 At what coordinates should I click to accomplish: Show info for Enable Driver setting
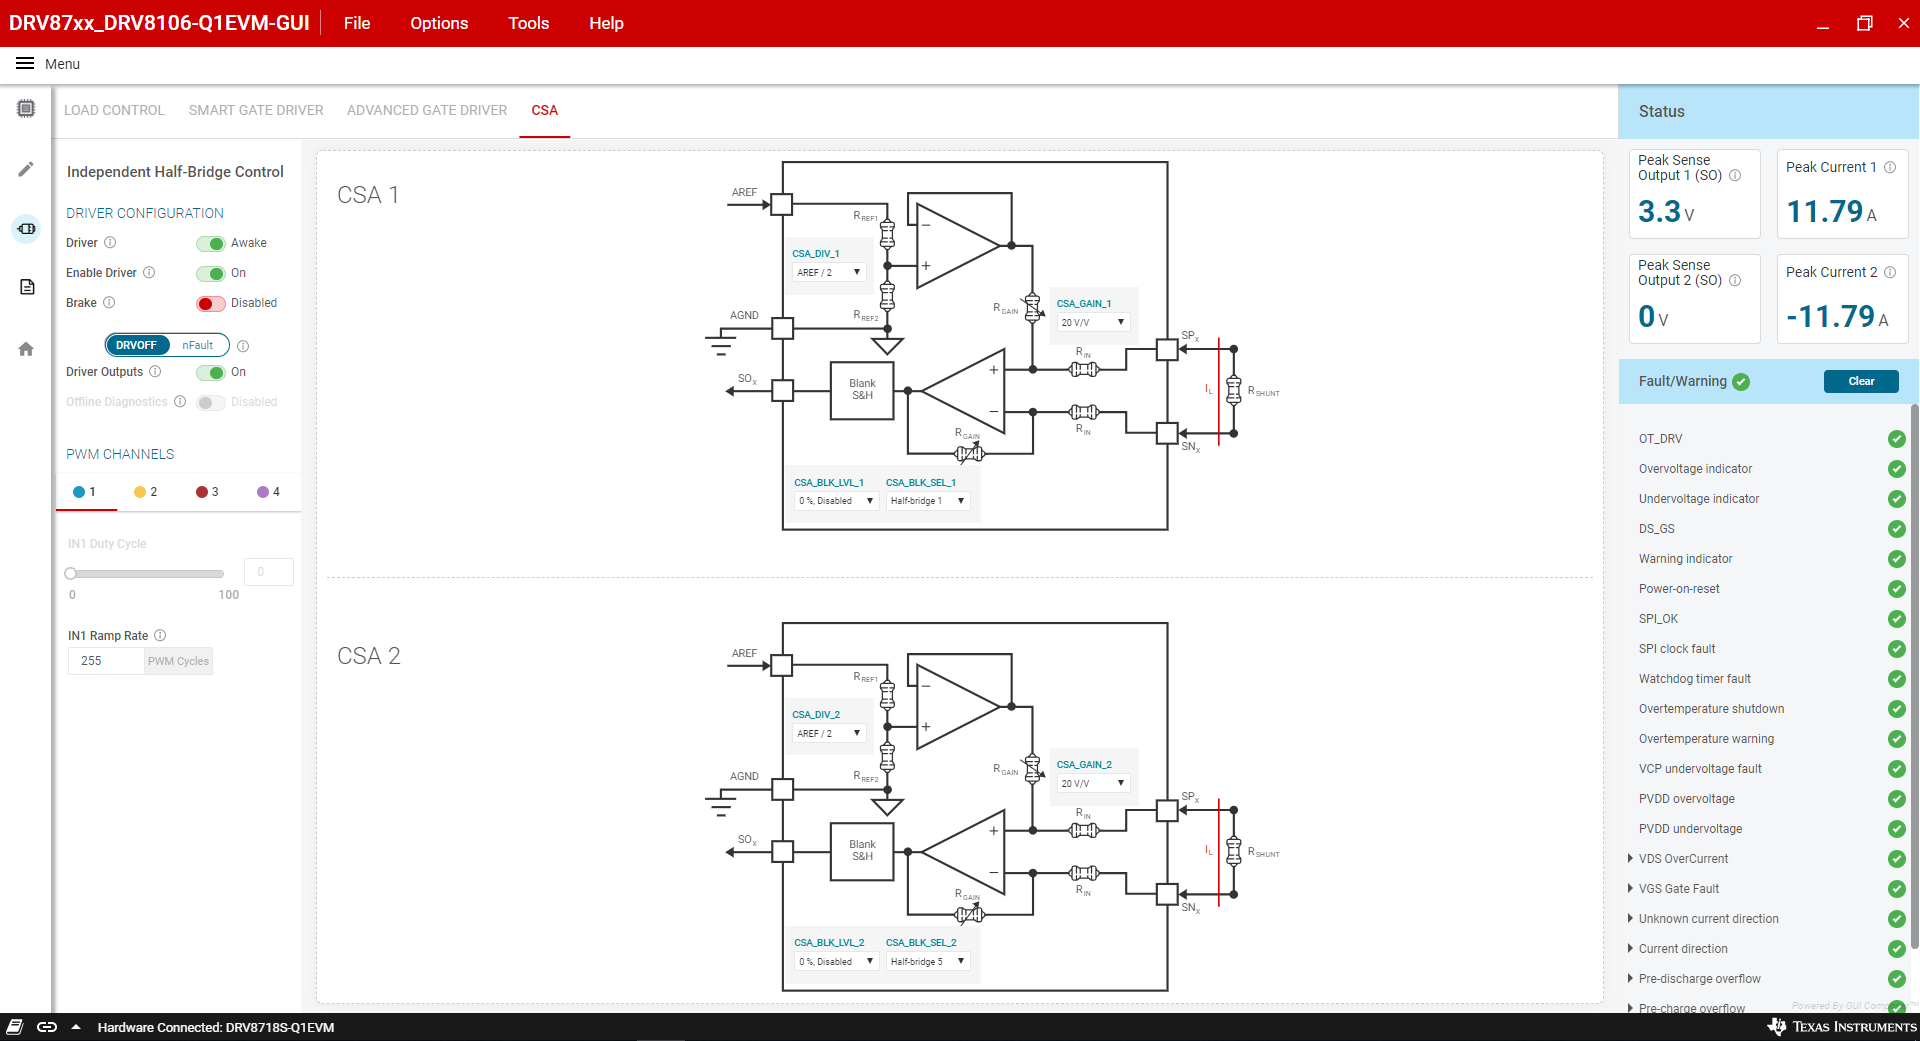[x=149, y=273]
